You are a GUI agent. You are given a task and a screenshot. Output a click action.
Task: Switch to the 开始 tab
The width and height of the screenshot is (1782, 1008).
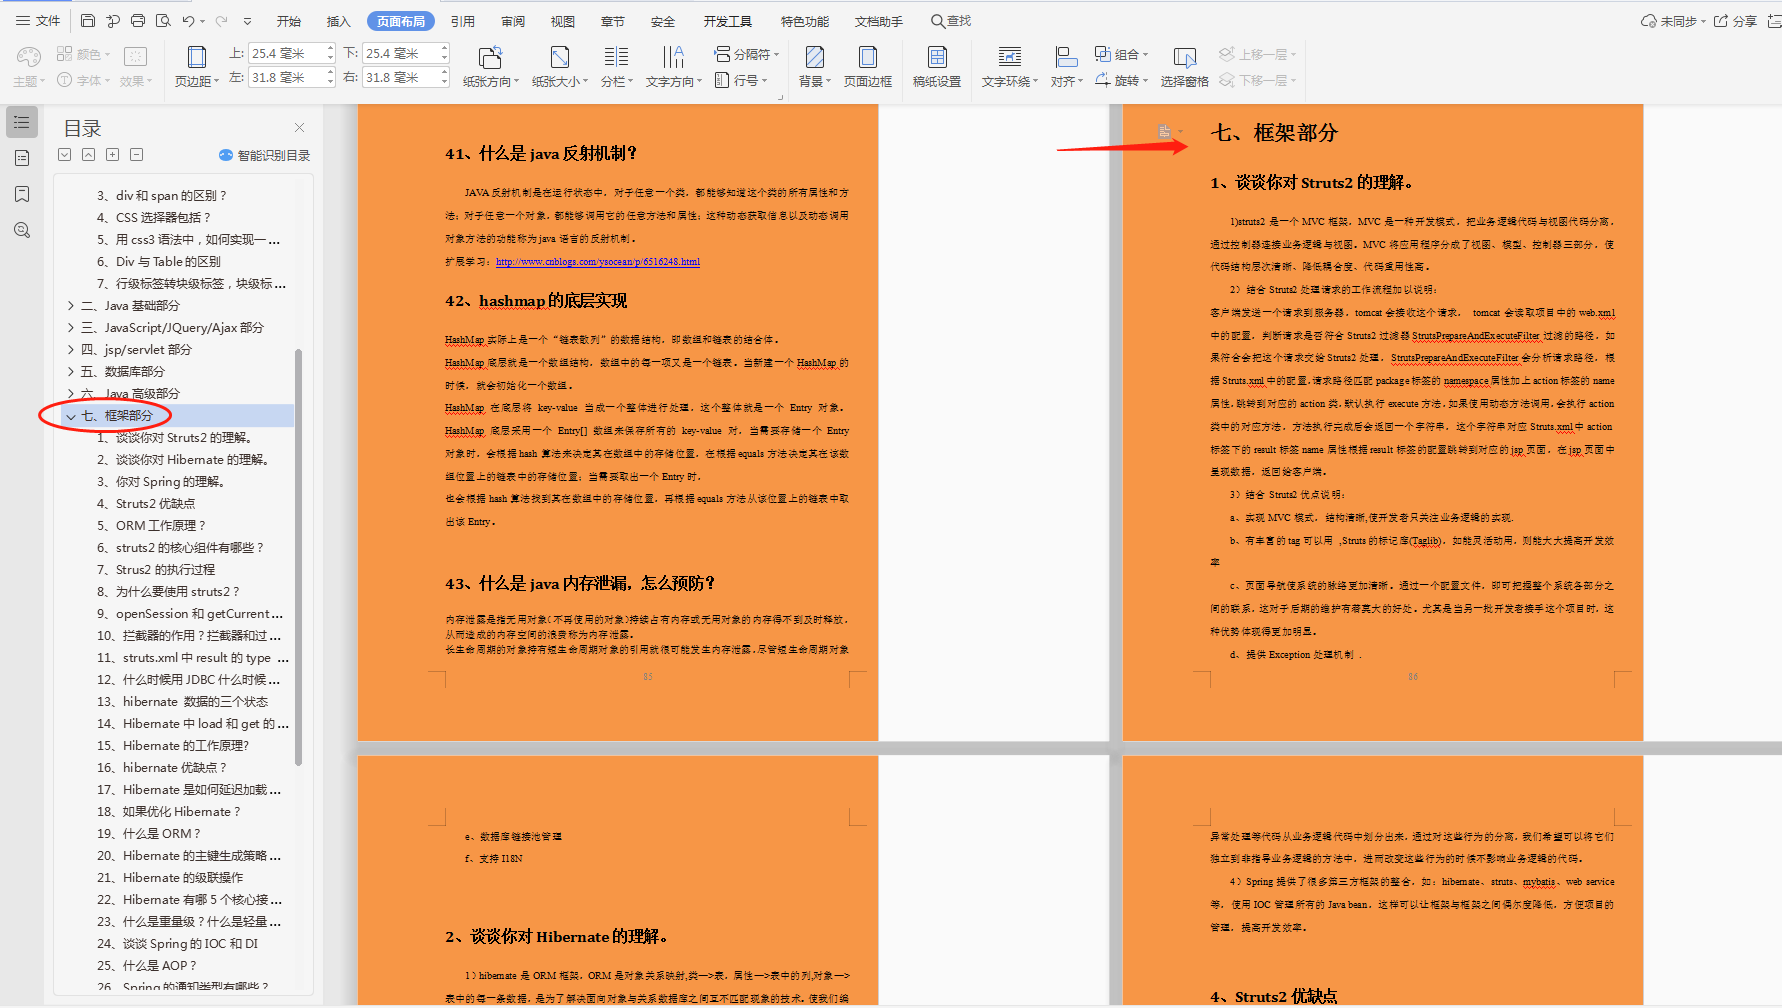tap(289, 21)
